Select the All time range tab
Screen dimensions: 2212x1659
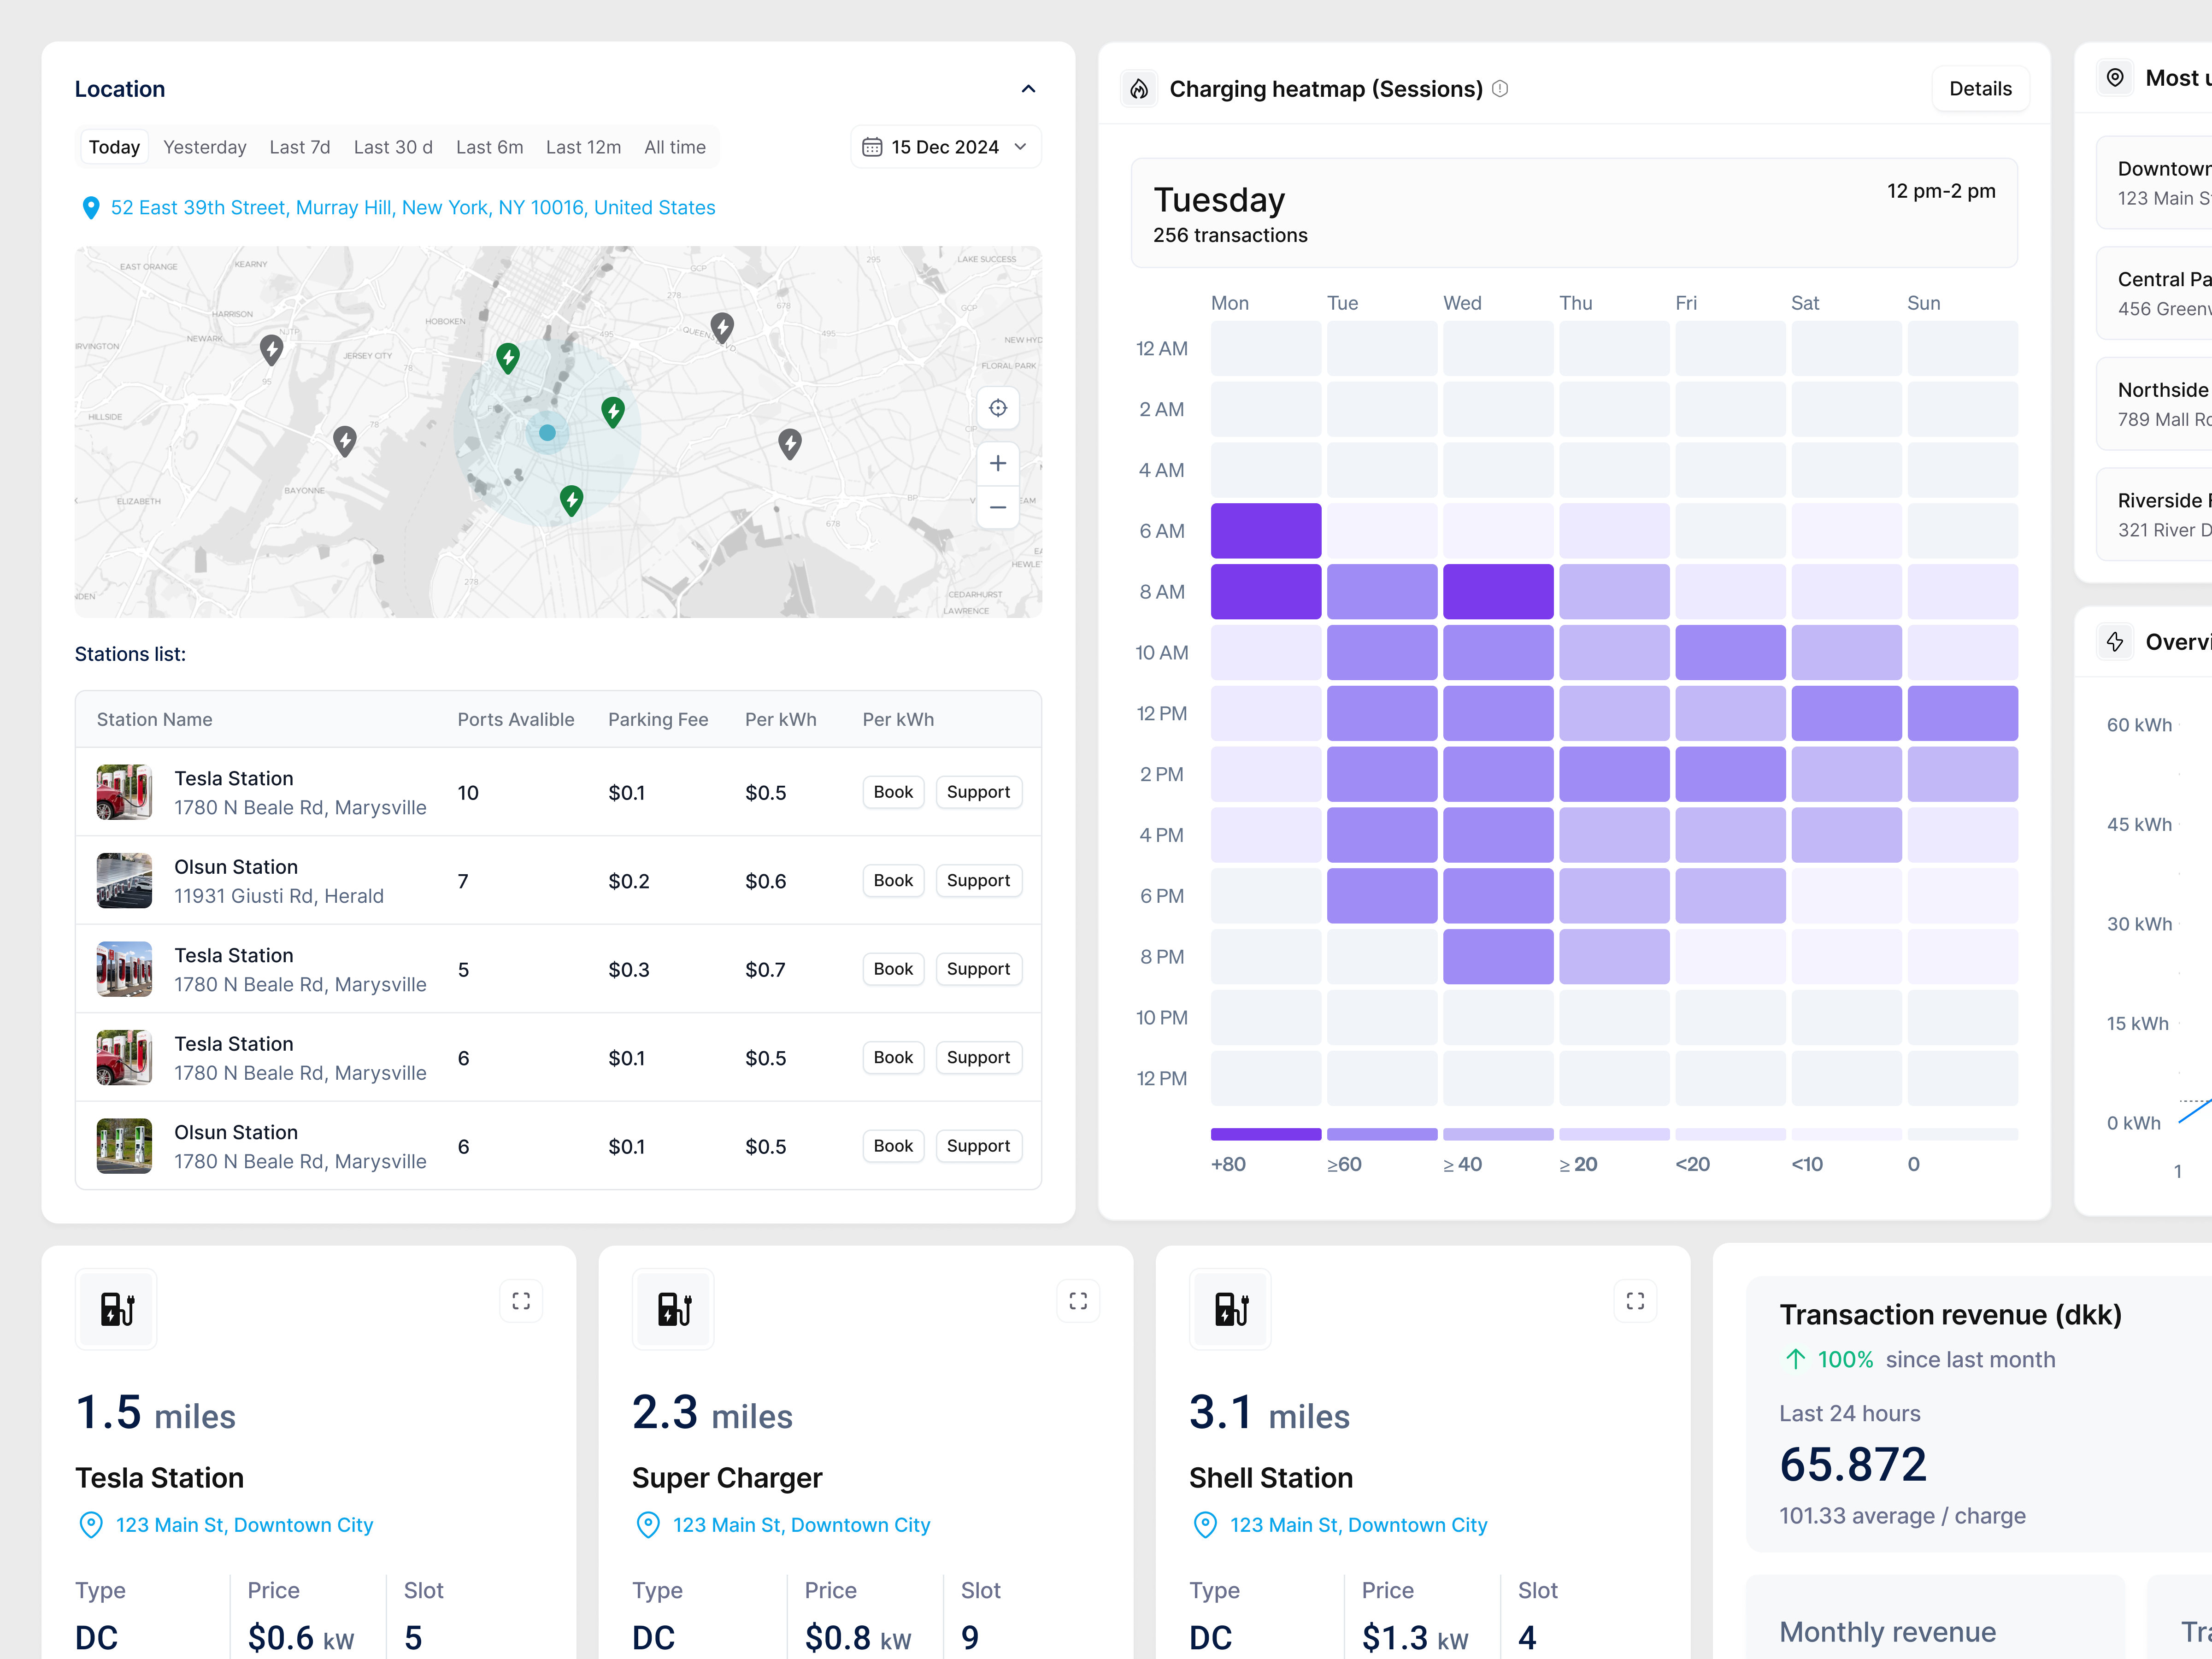point(674,147)
